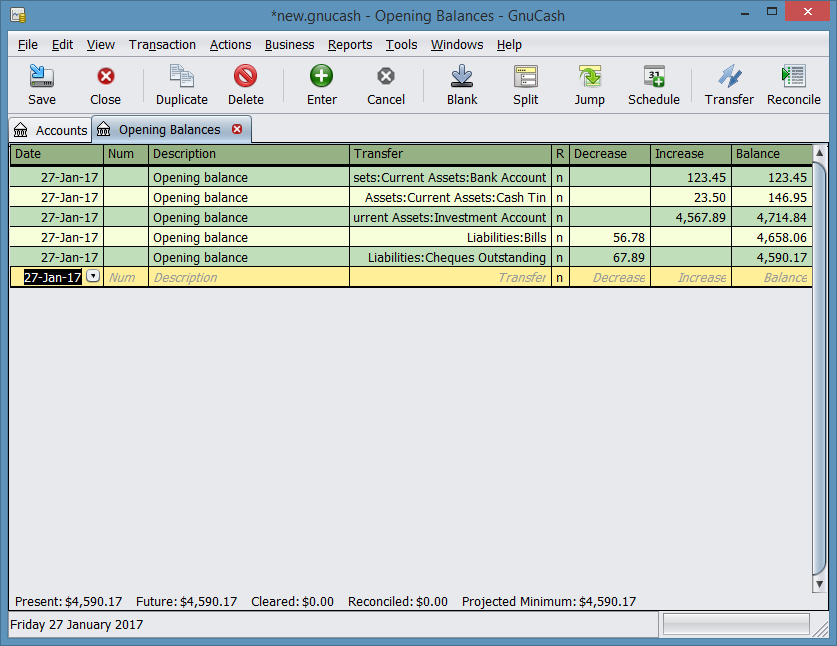
Task: Toggle reconcile flag on the Investment Account row
Action: coord(560,217)
